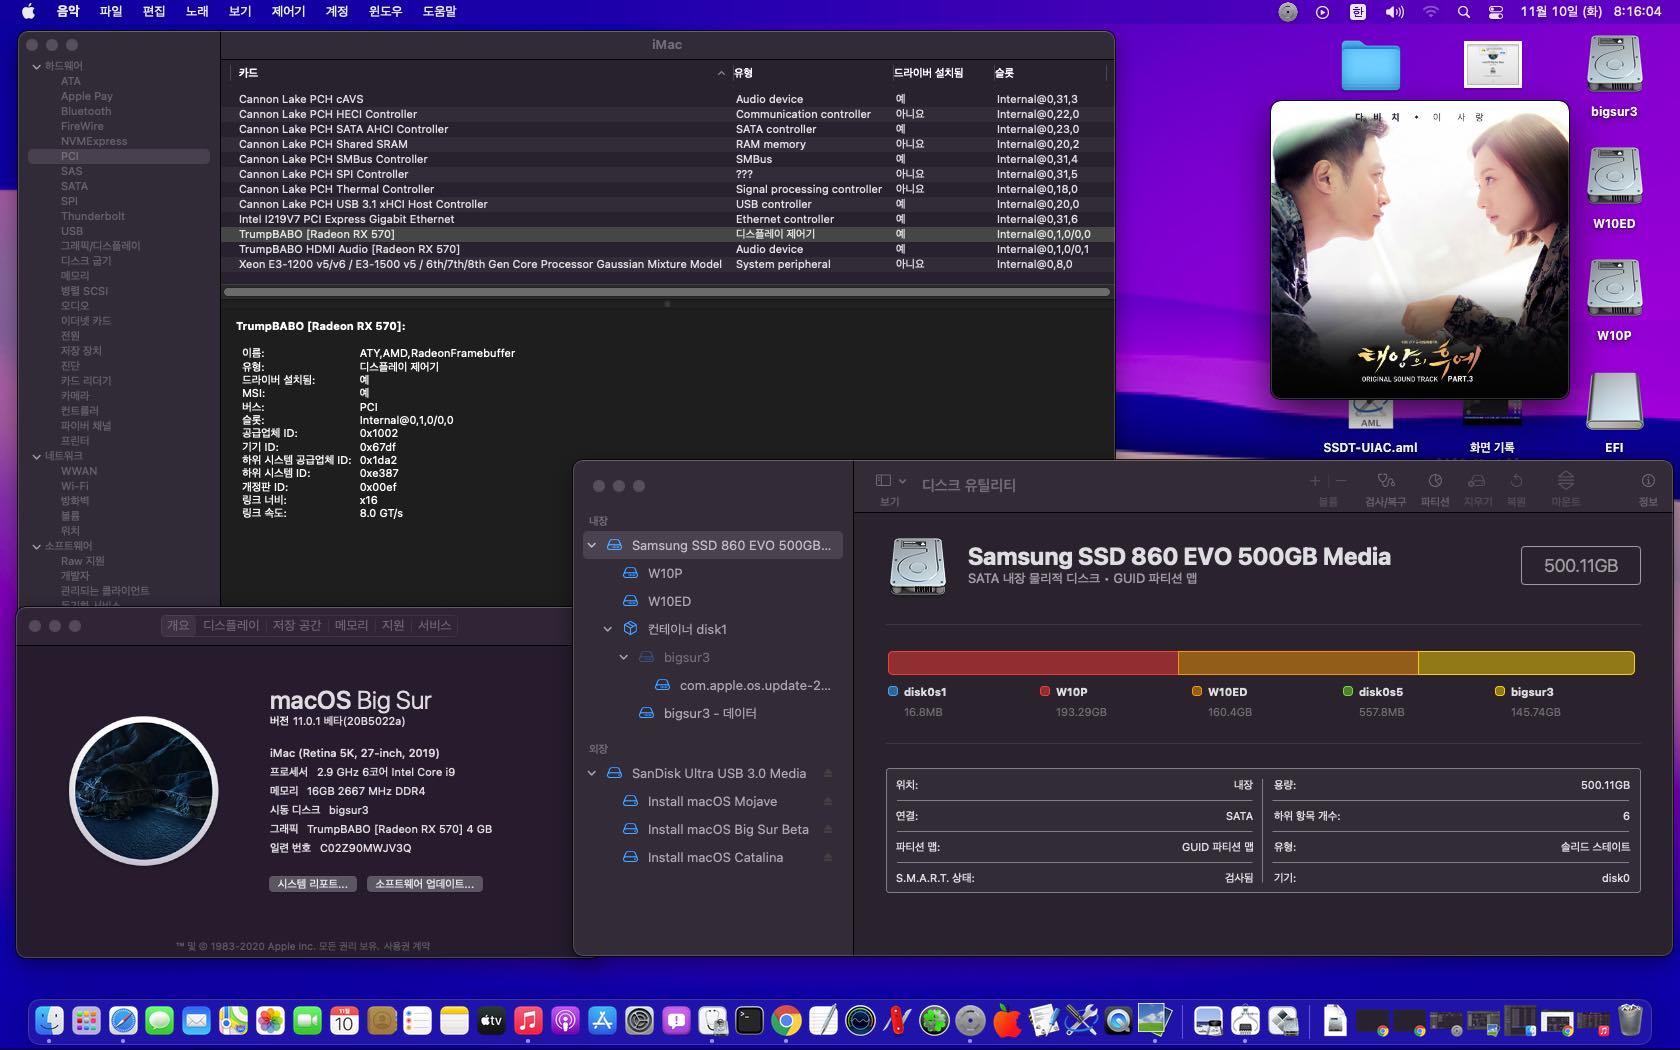Select PCI in System Information sidebar
1680x1050 pixels.
(x=119, y=156)
